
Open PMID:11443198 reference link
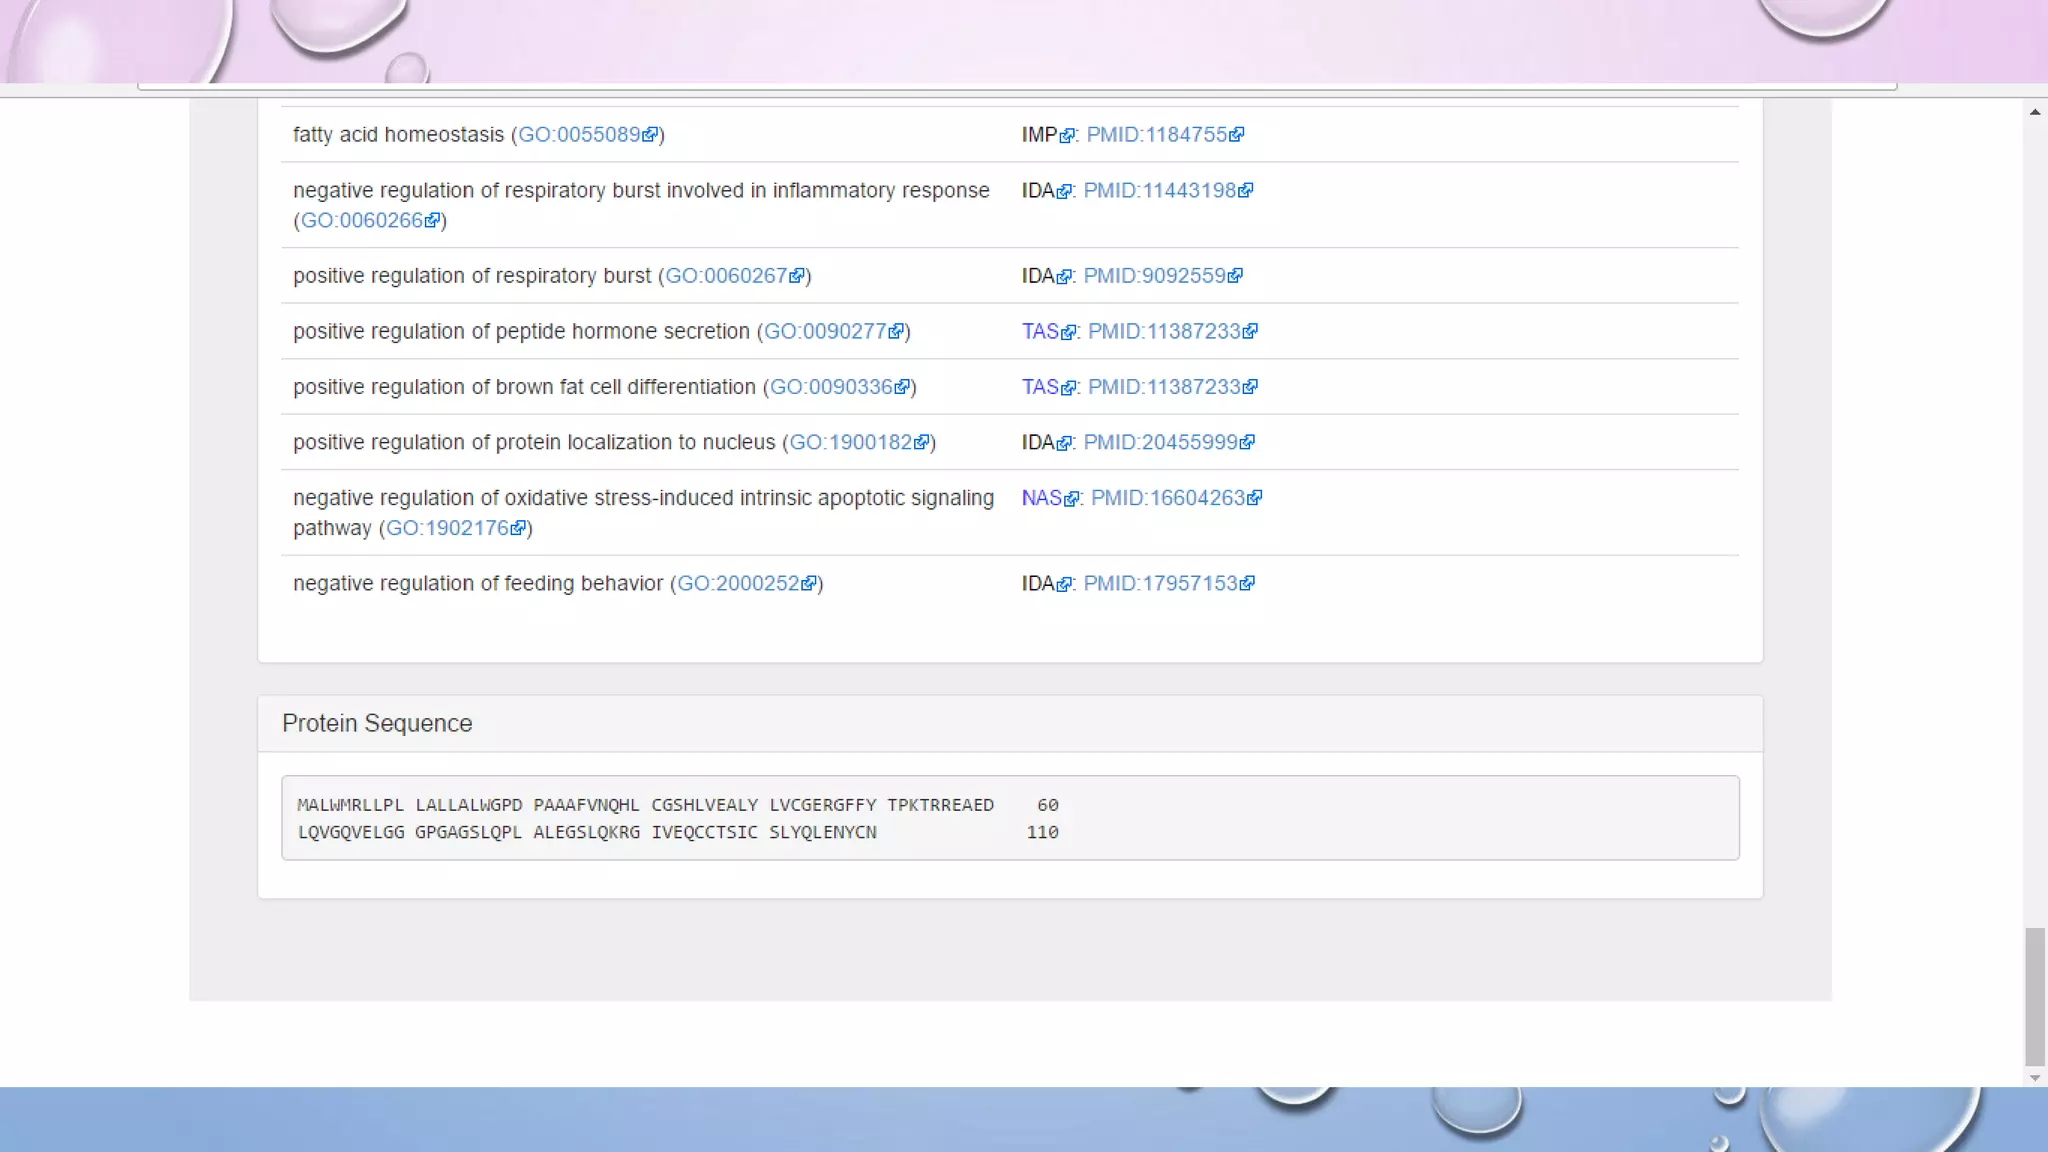1160,191
